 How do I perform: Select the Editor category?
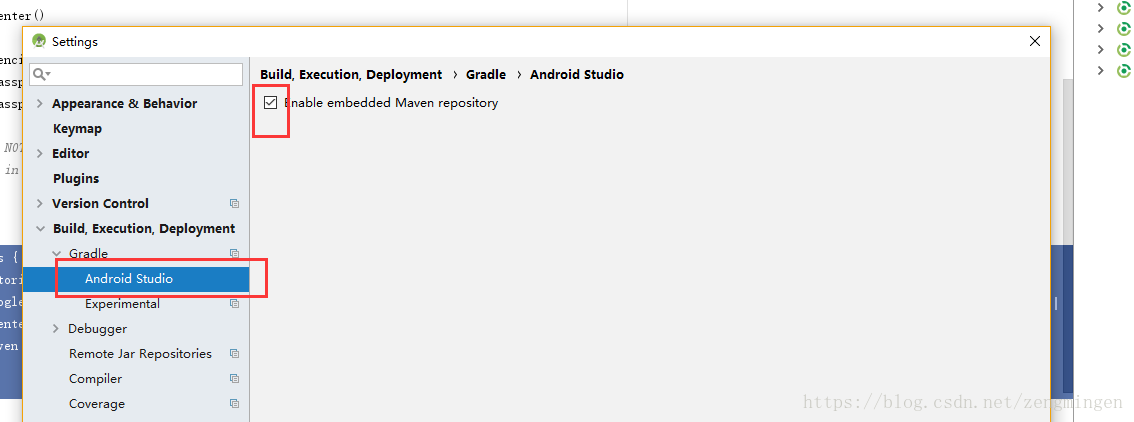71,153
